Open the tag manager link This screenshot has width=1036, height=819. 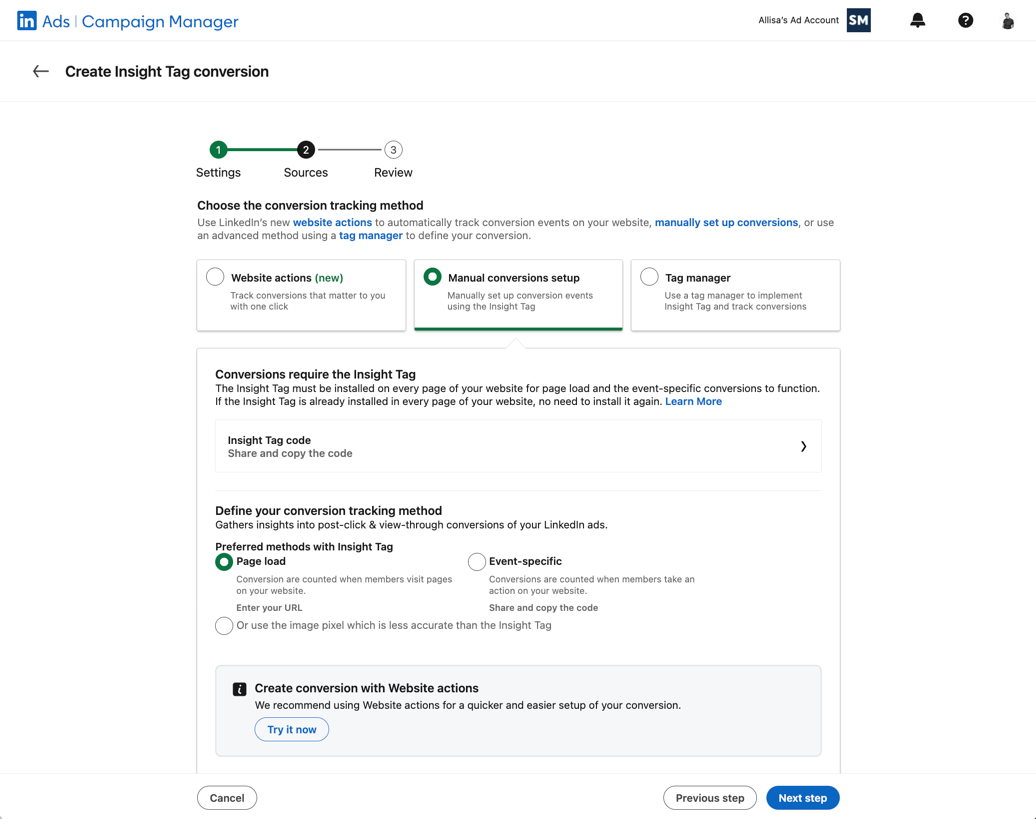coord(371,236)
